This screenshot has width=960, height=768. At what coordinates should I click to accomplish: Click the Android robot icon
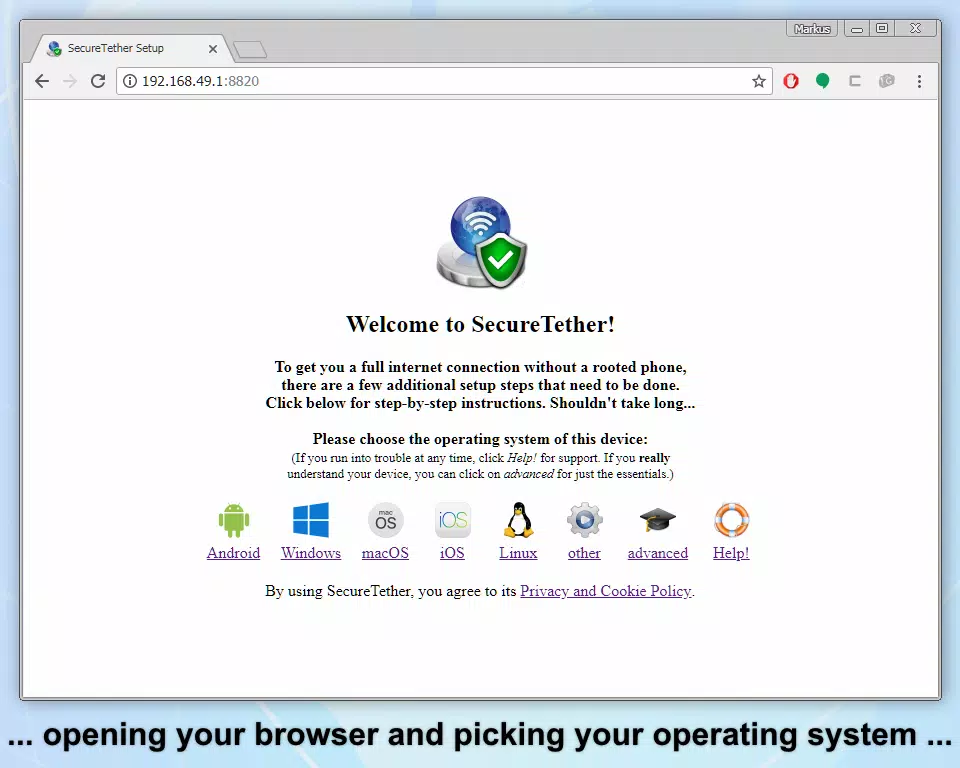point(233,520)
